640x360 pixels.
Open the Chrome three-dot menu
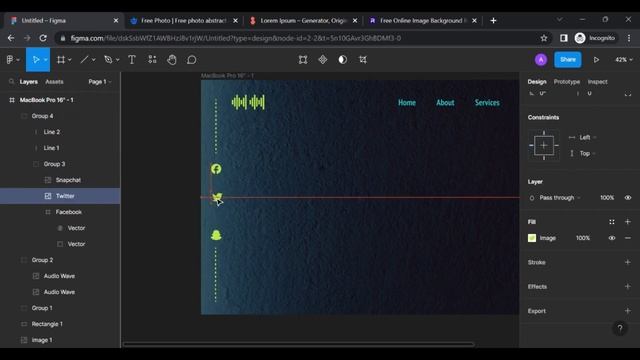click(629, 38)
